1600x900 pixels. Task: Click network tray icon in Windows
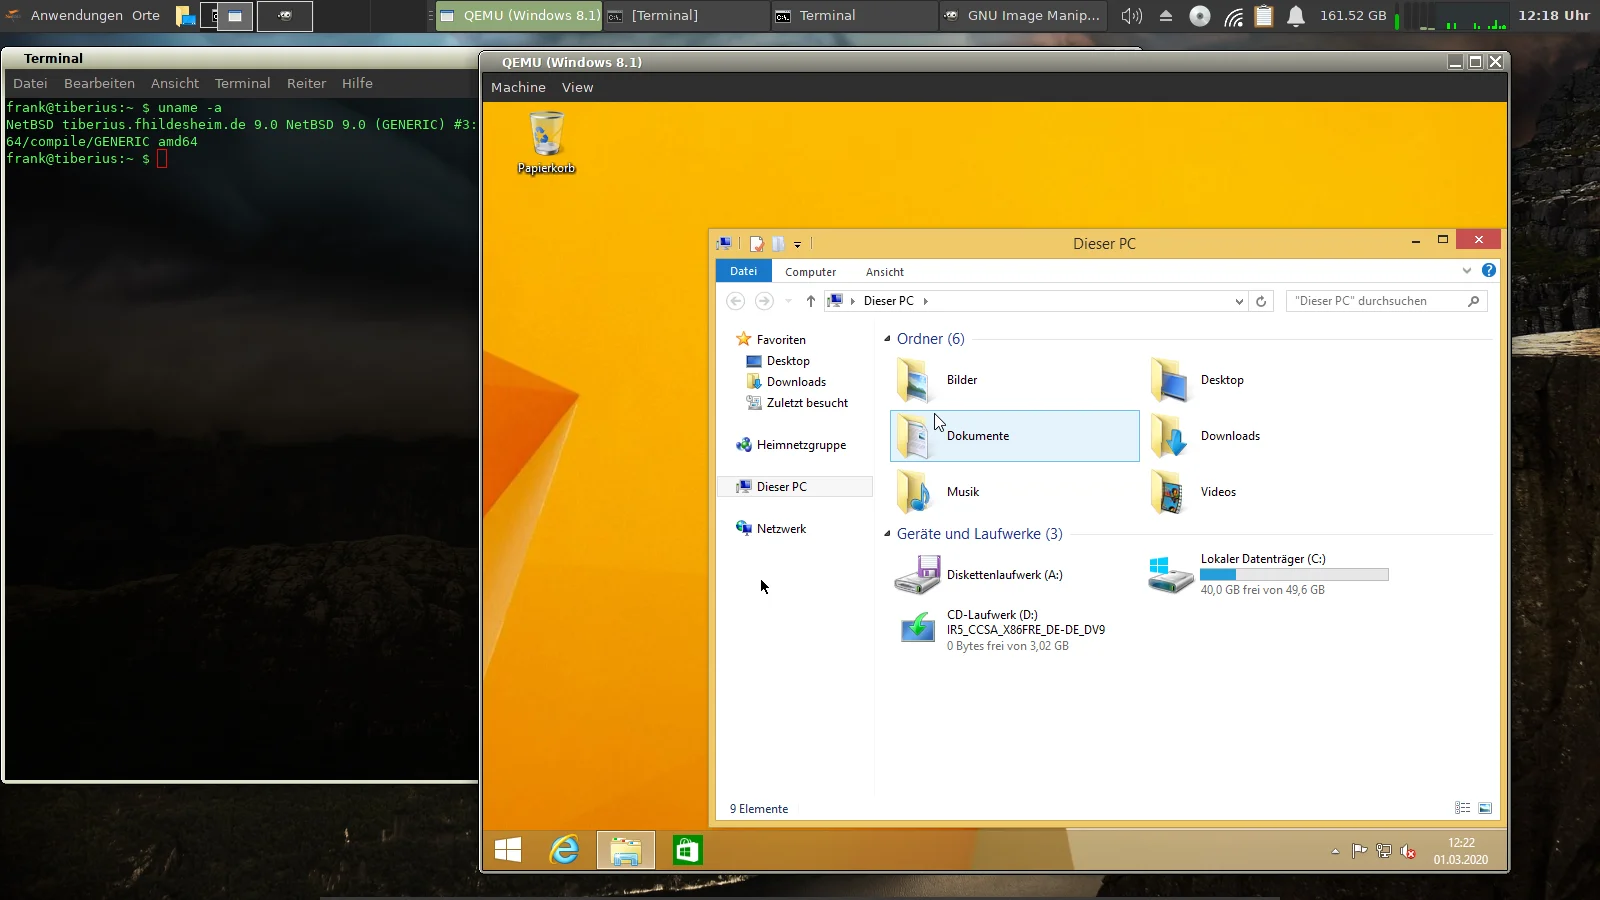[x=1383, y=851]
